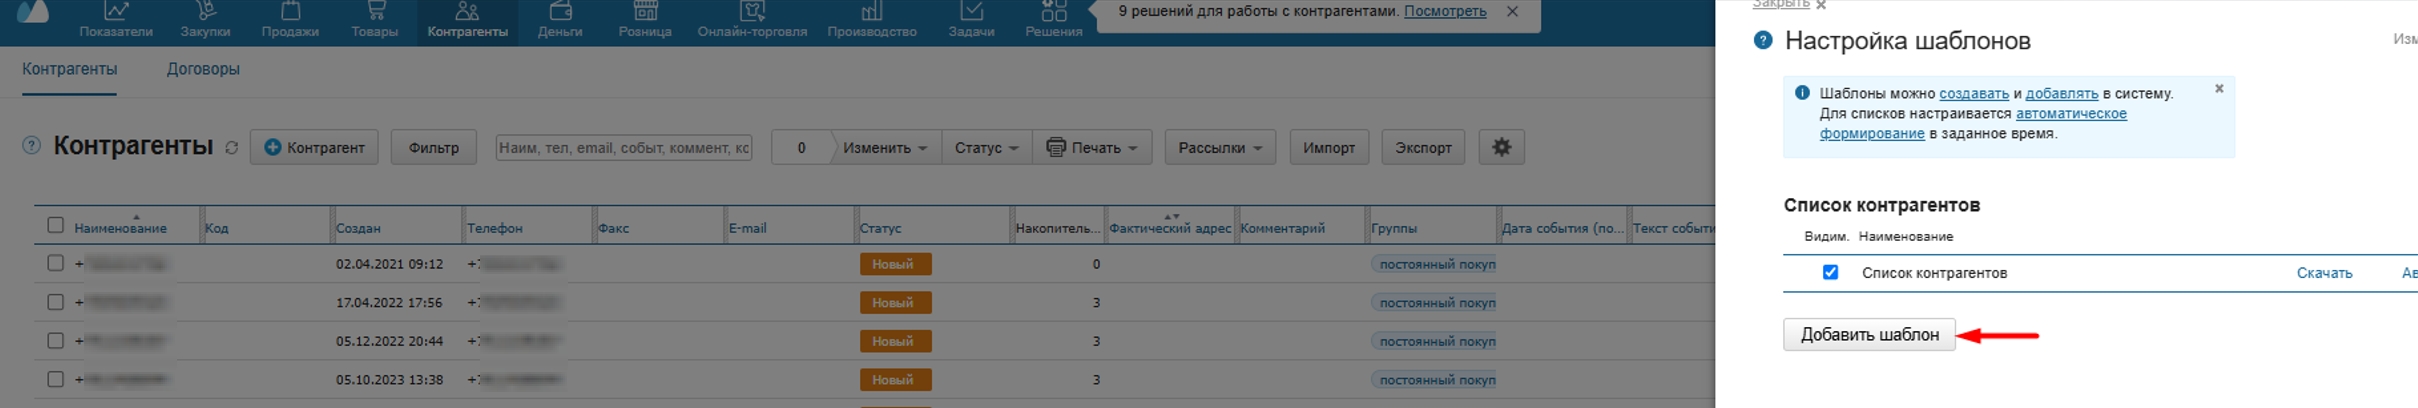Click the Экспорт button
The width and height of the screenshot is (2418, 408).
tap(1423, 147)
